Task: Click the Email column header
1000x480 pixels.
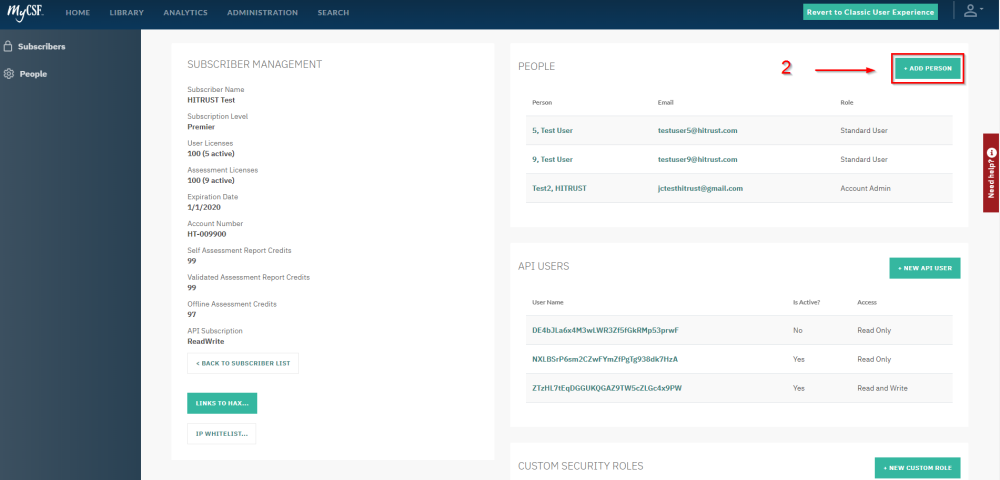Action: tap(666, 103)
